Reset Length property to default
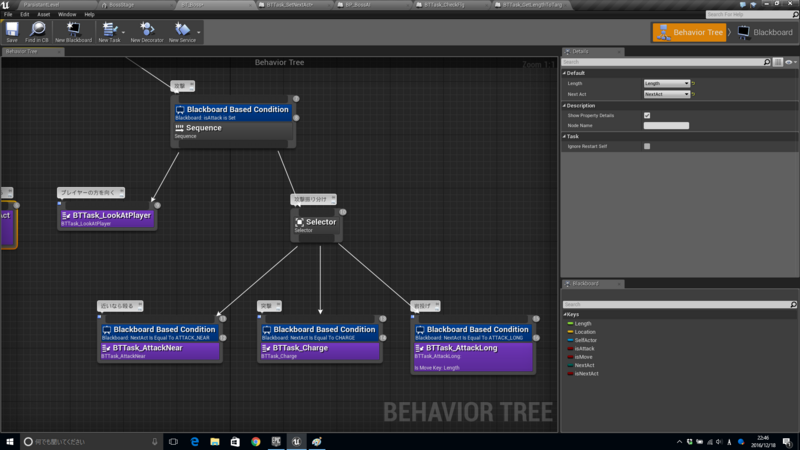 coord(693,83)
